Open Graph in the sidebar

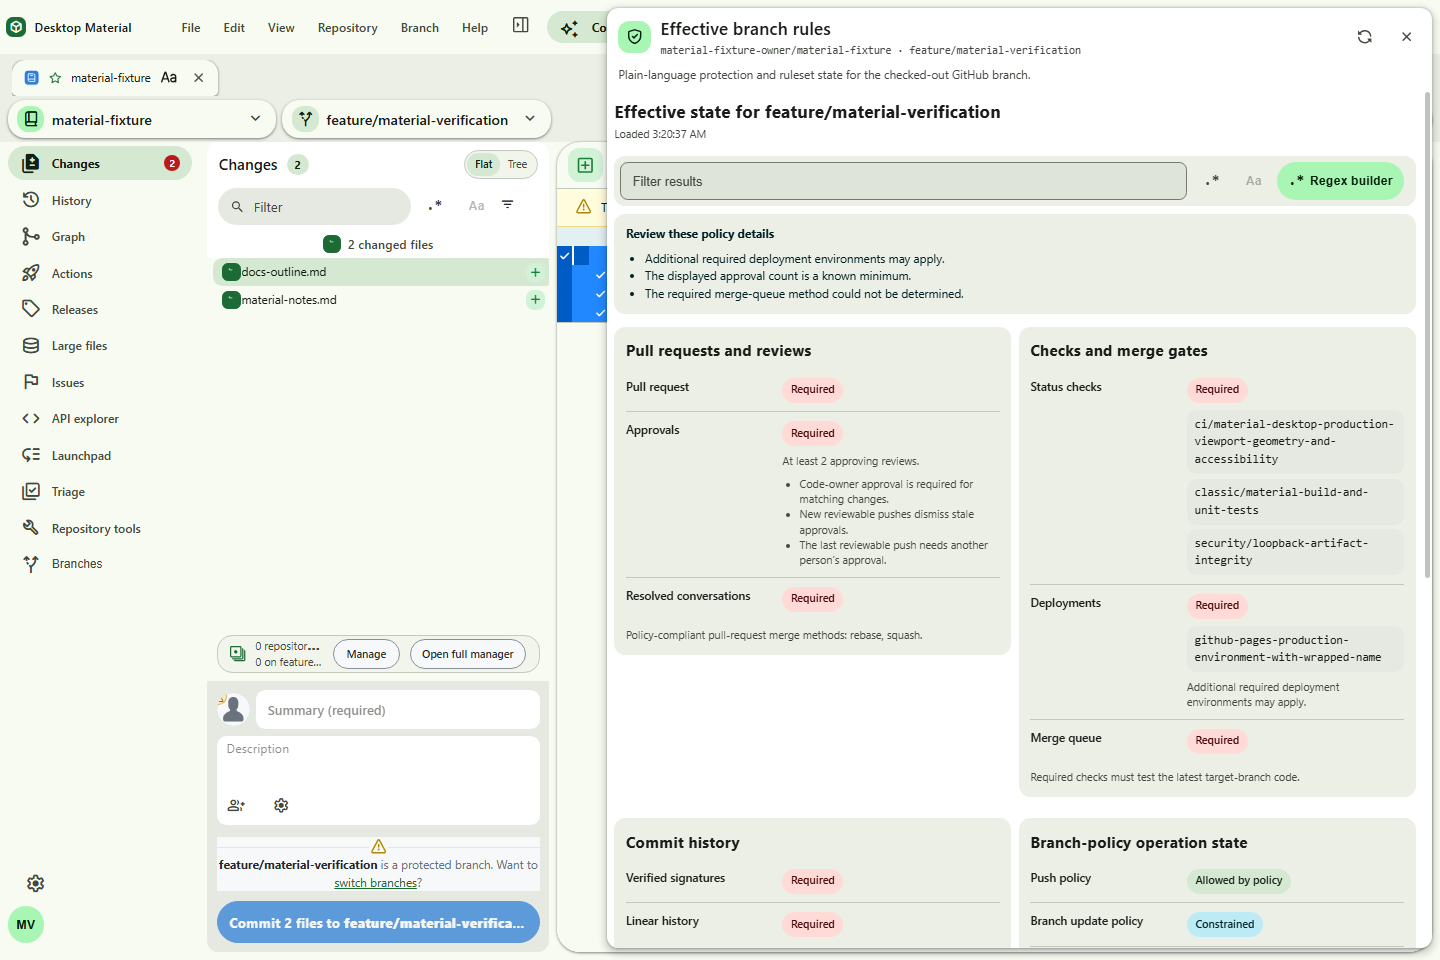pyautogui.click(x=100, y=237)
